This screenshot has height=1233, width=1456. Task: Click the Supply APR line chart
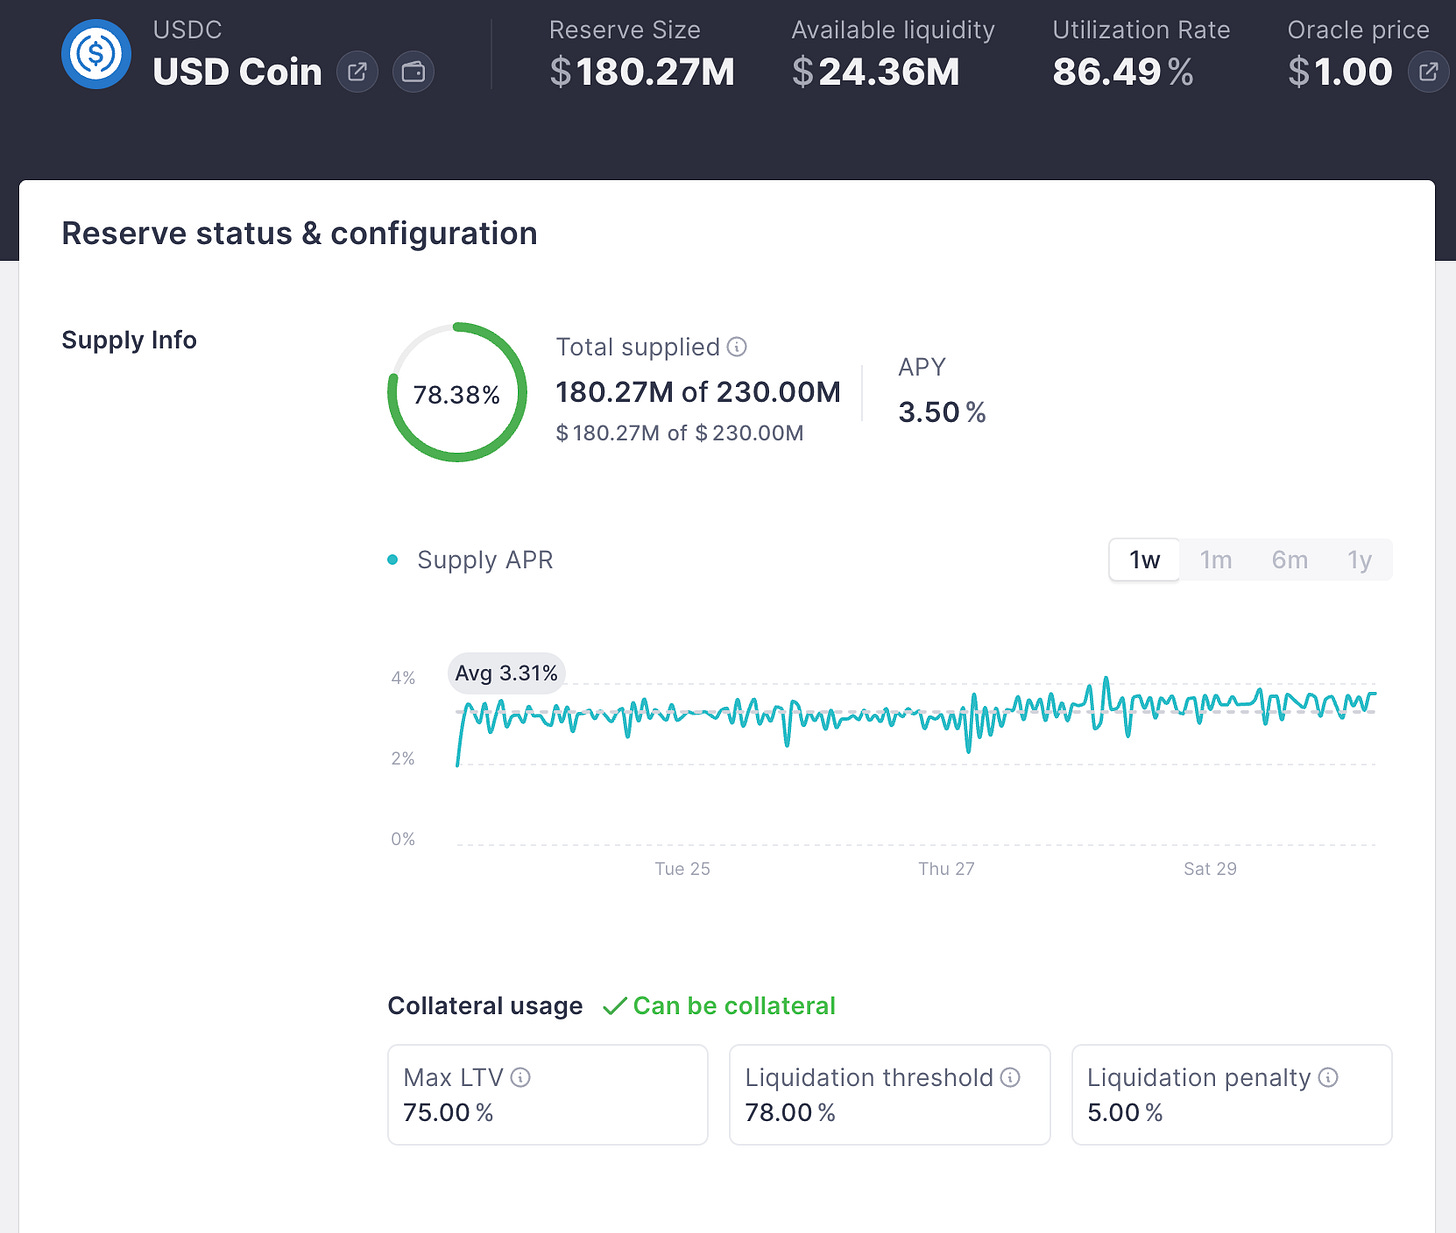click(x=916, y=760)
